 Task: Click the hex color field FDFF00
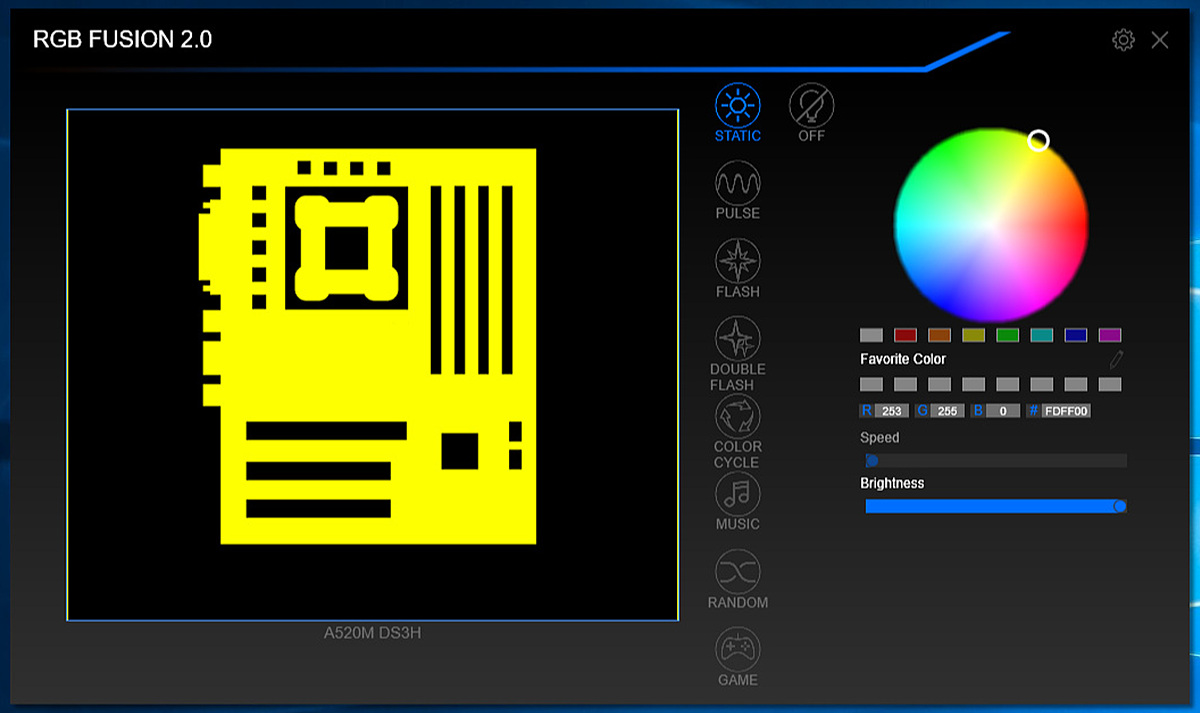click(1066, 411)
